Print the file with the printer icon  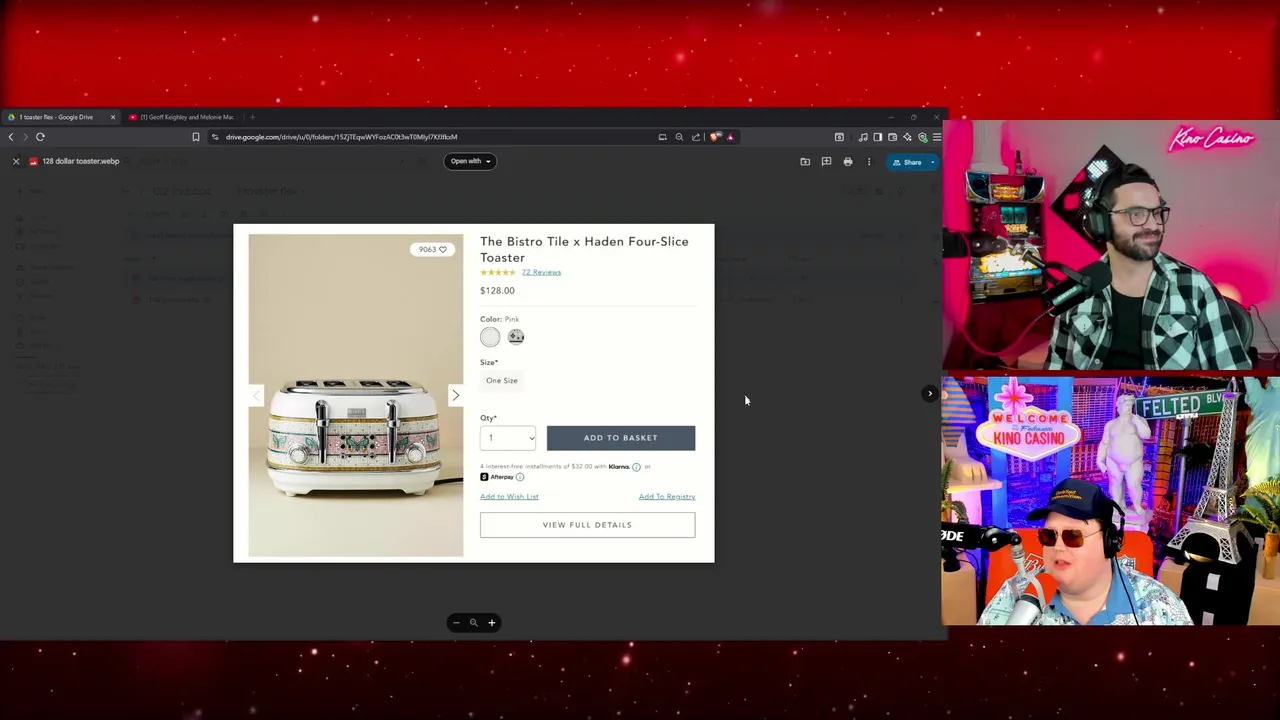coord(848,161)
